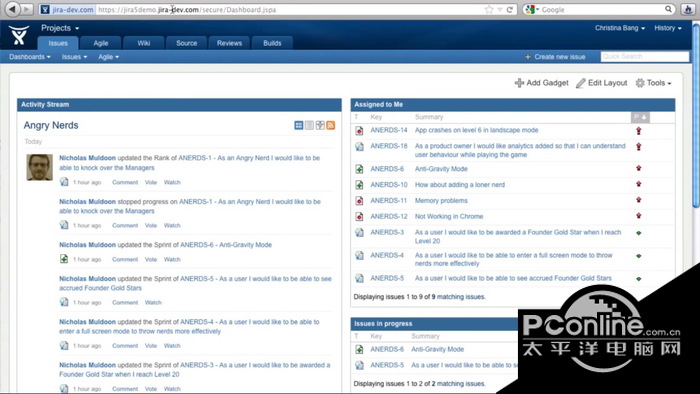Open Anti-Gravity Mode summary in Assigned to Me
The height and width of the screenshot is (394, 700).
(x=441, y=169)
